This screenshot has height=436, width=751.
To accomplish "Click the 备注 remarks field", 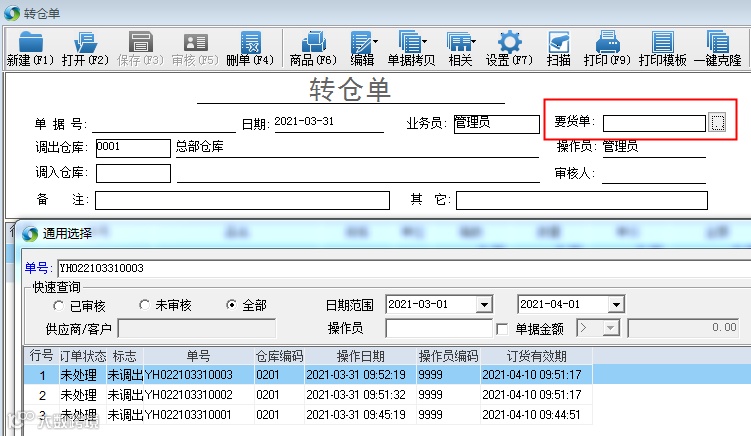I will click(x=242, y=200).
